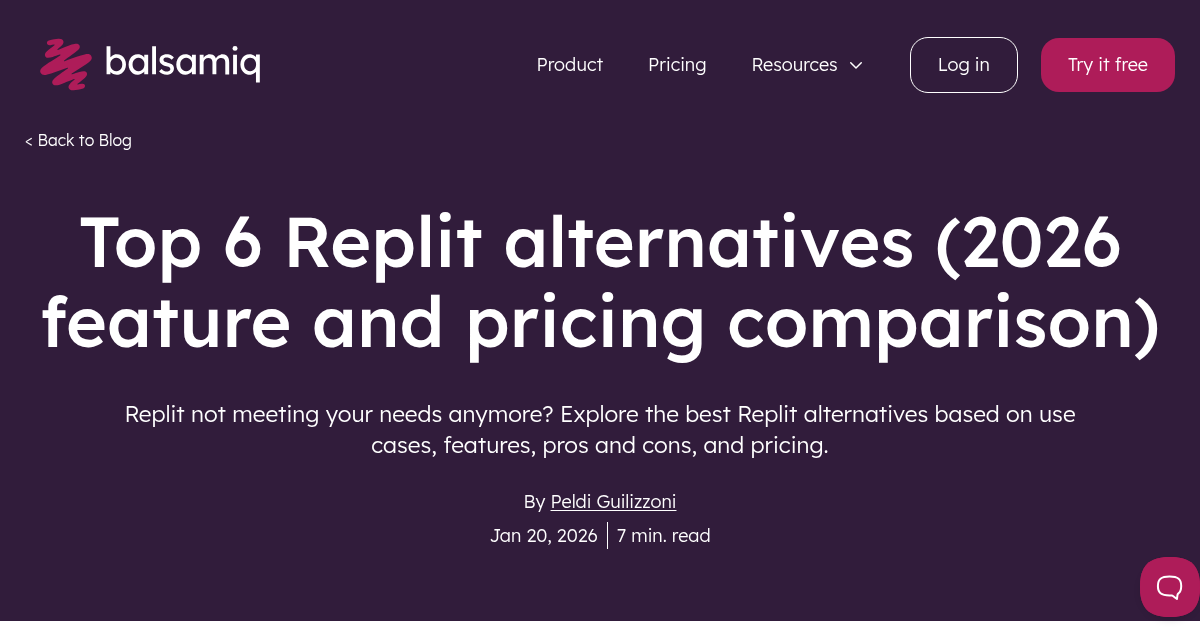The image size is (1200, 627).
Task: Open the Resources menu
Action: click(x=794, y=65)
